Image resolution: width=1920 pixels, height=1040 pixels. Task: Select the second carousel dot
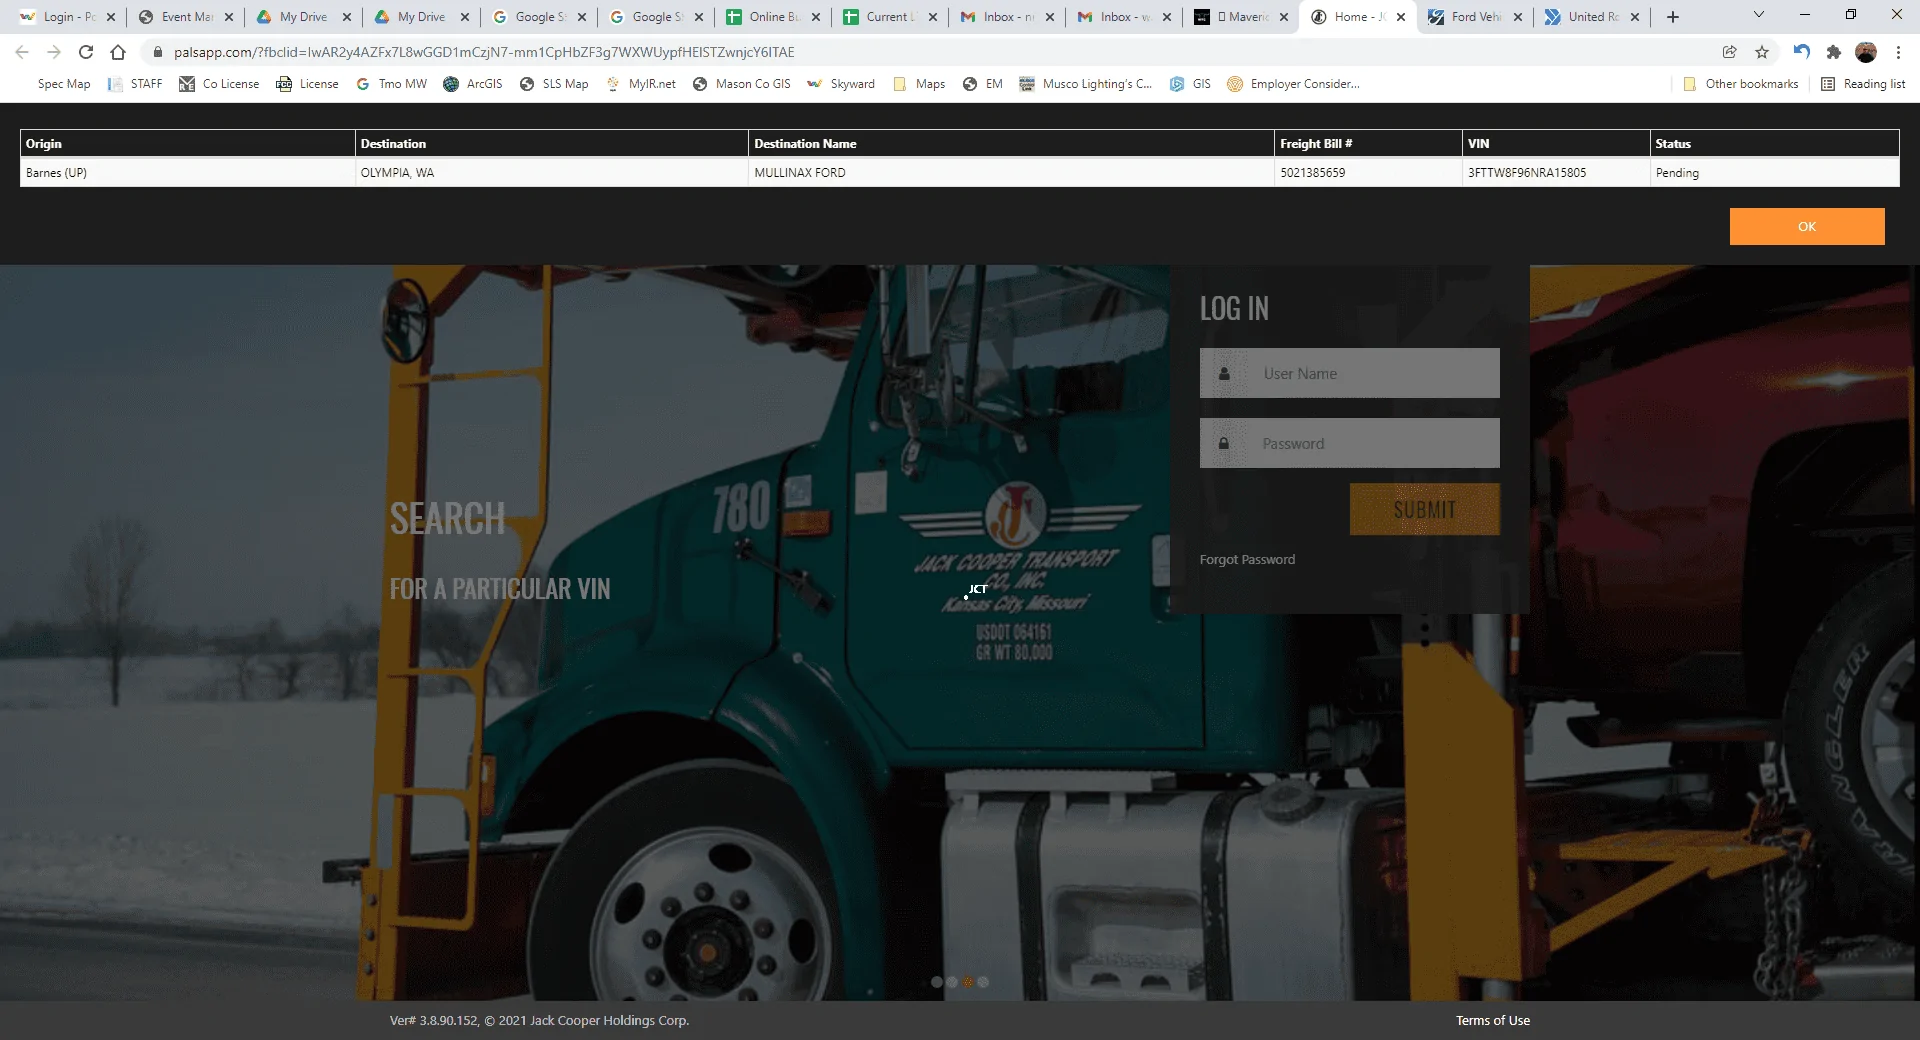click(952, 982)
